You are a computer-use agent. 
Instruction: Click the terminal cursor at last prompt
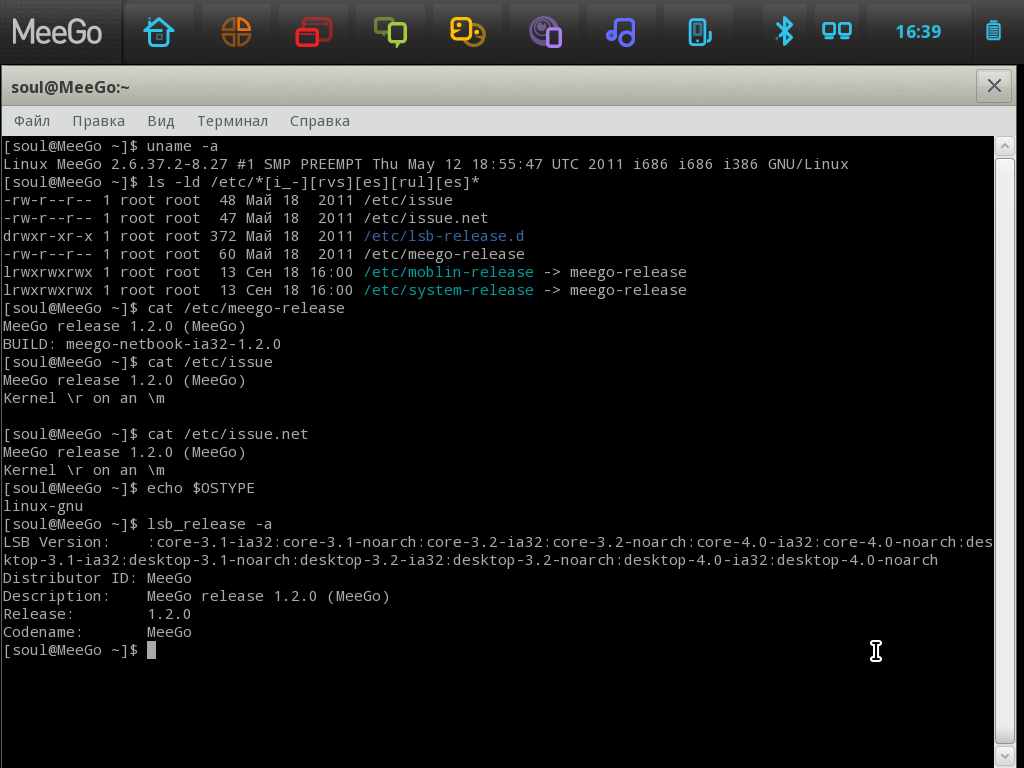pos(152,650)
